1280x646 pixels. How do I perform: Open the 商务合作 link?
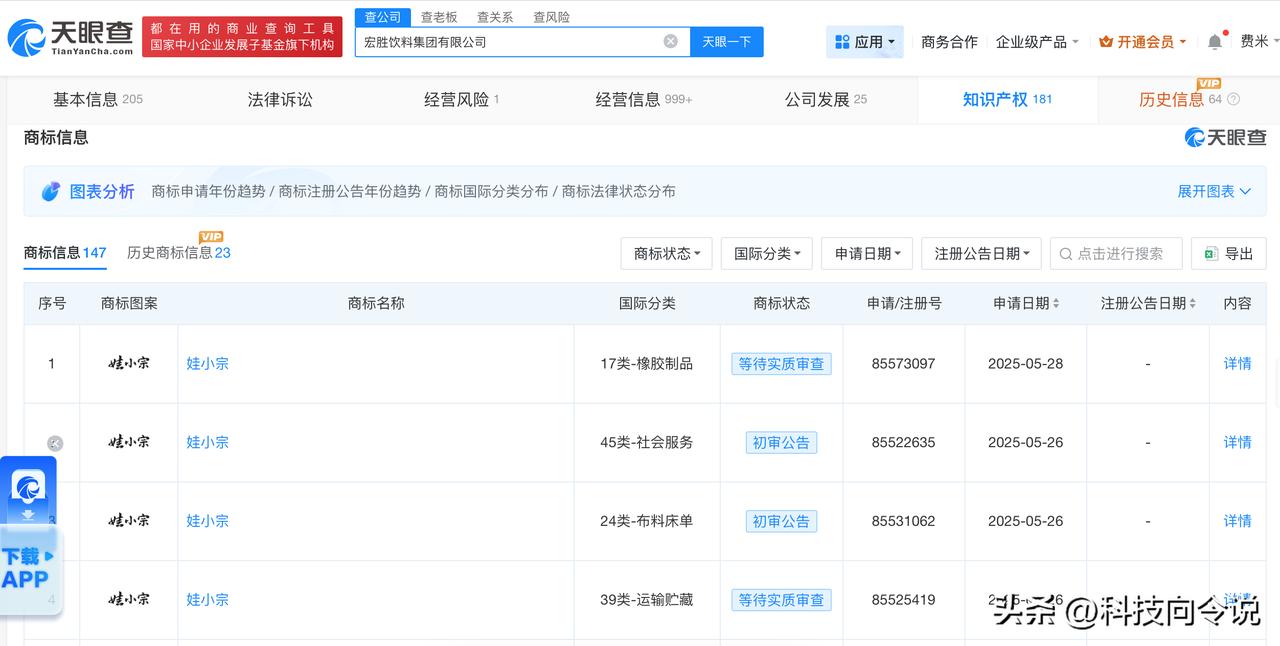pos(949,42)
